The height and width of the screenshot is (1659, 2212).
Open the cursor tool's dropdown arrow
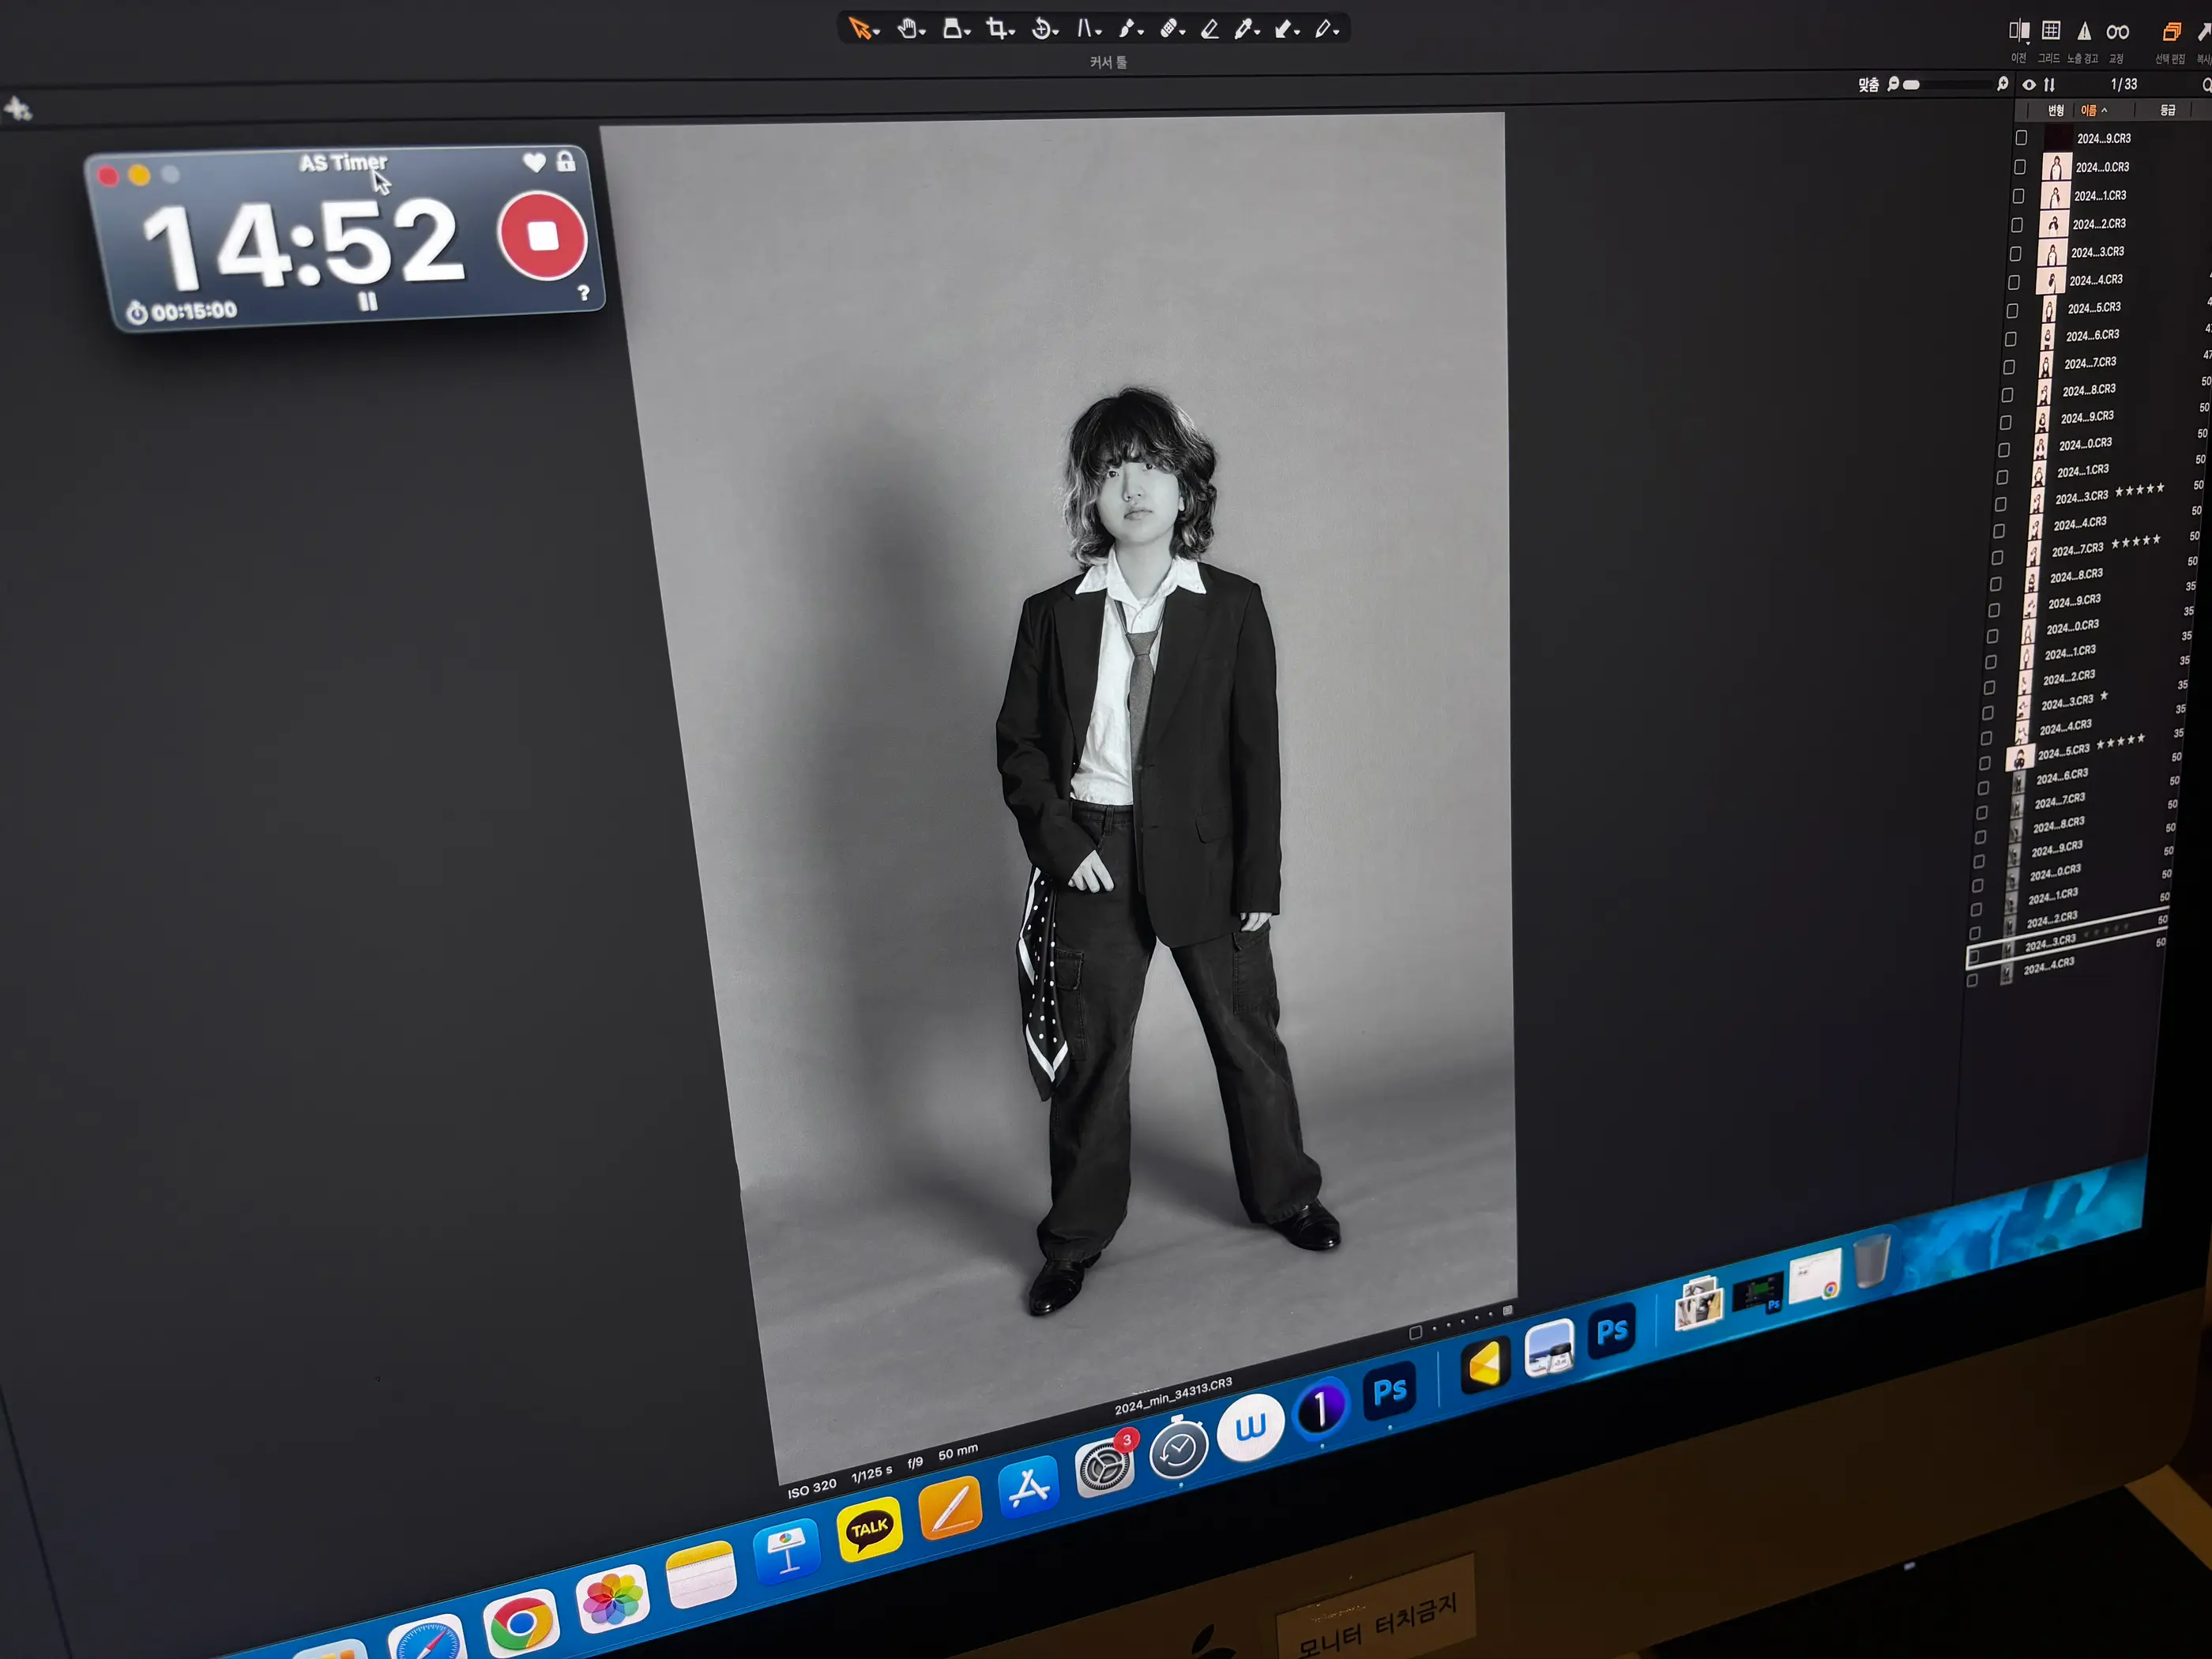click(877, 31)
